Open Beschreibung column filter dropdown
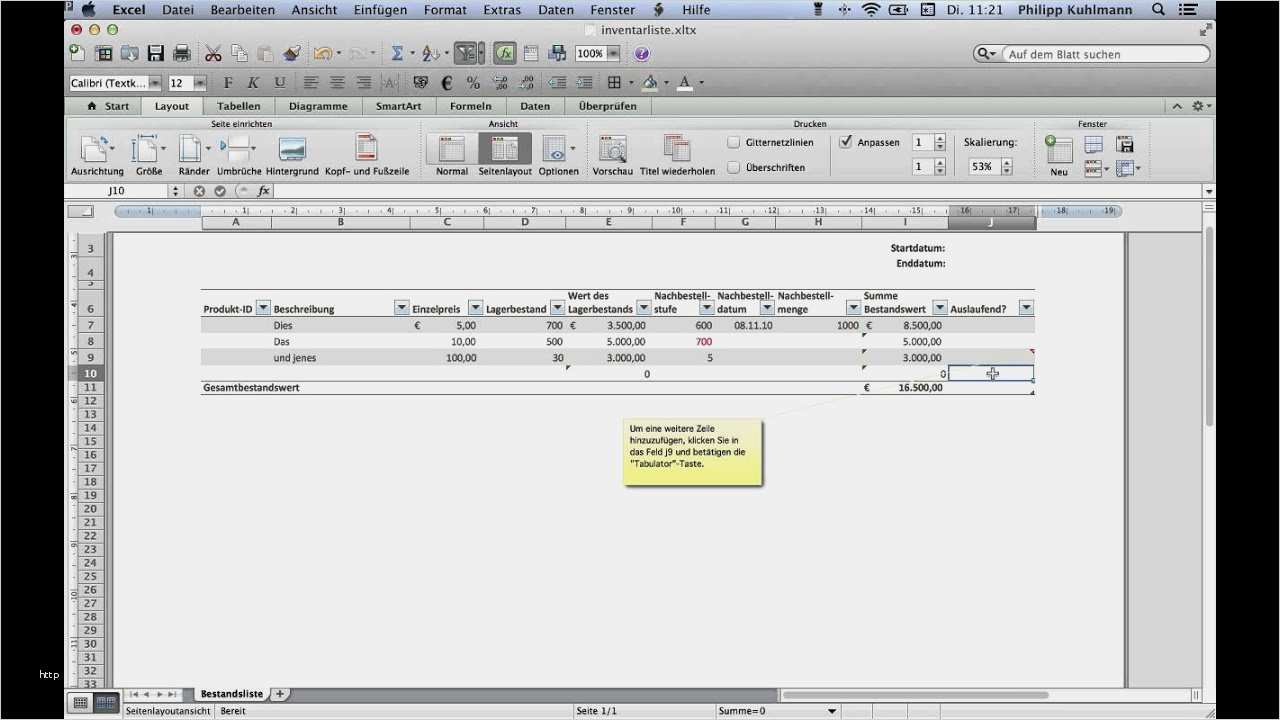 click(401, 308)
